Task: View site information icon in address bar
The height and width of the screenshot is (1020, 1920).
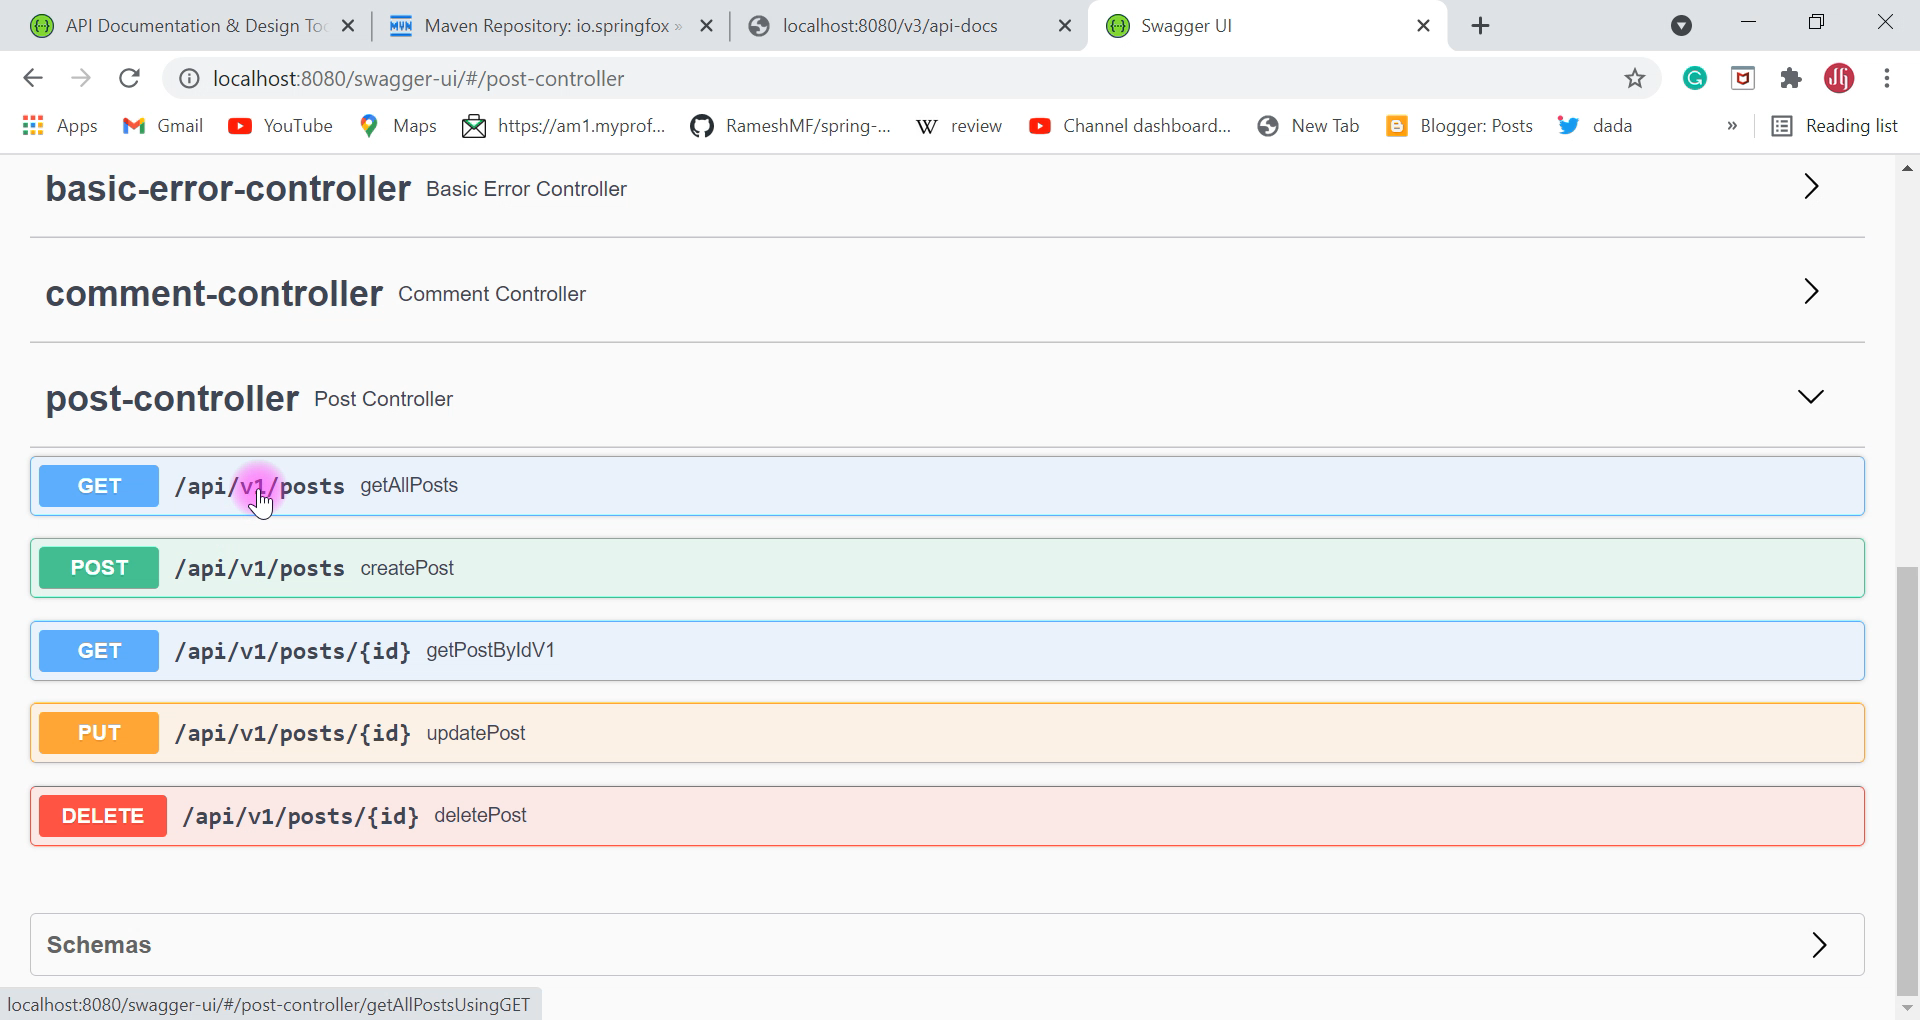Action: click(x=189, y=79)
